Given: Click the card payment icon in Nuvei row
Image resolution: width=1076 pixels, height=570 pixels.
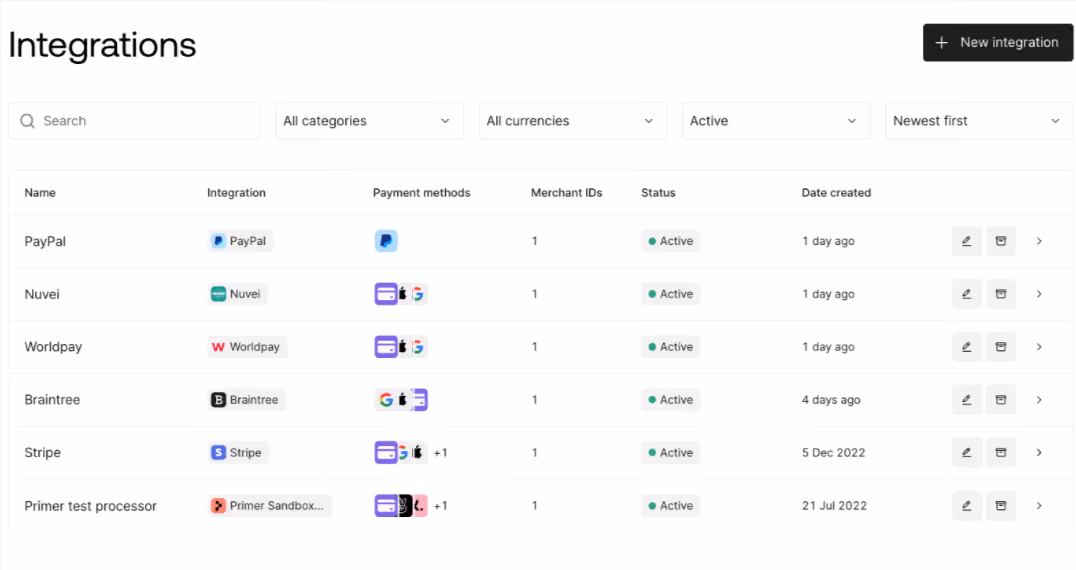Looking at the screenshot, I should tap(386, 294).
